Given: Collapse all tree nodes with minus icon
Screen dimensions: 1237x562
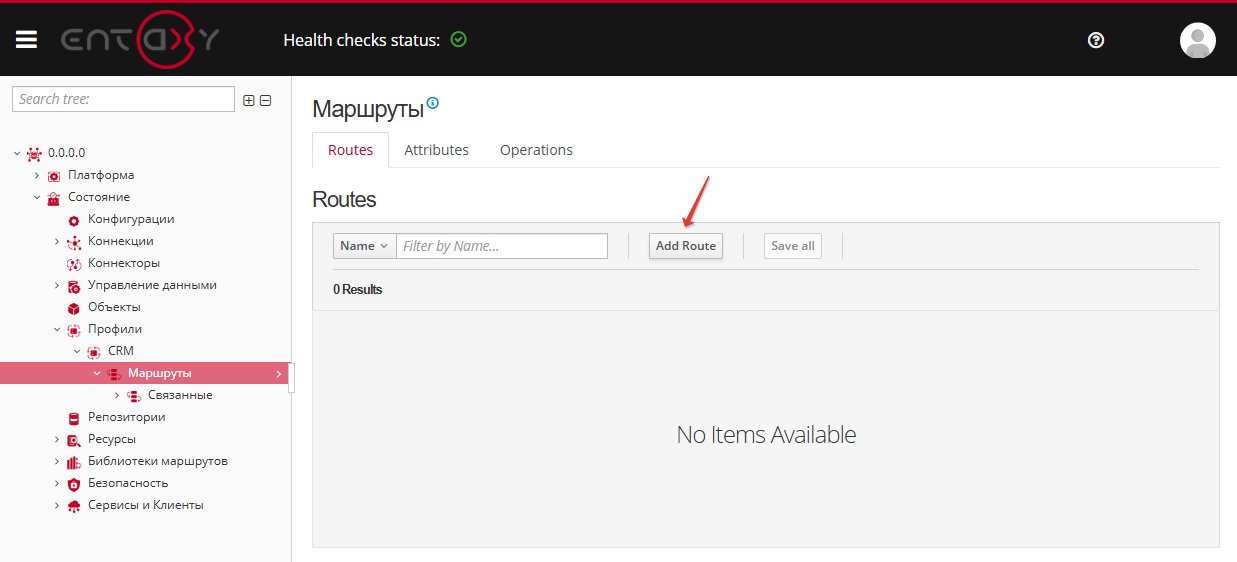Looking at the screenshot, I should (x=265, y=100).
